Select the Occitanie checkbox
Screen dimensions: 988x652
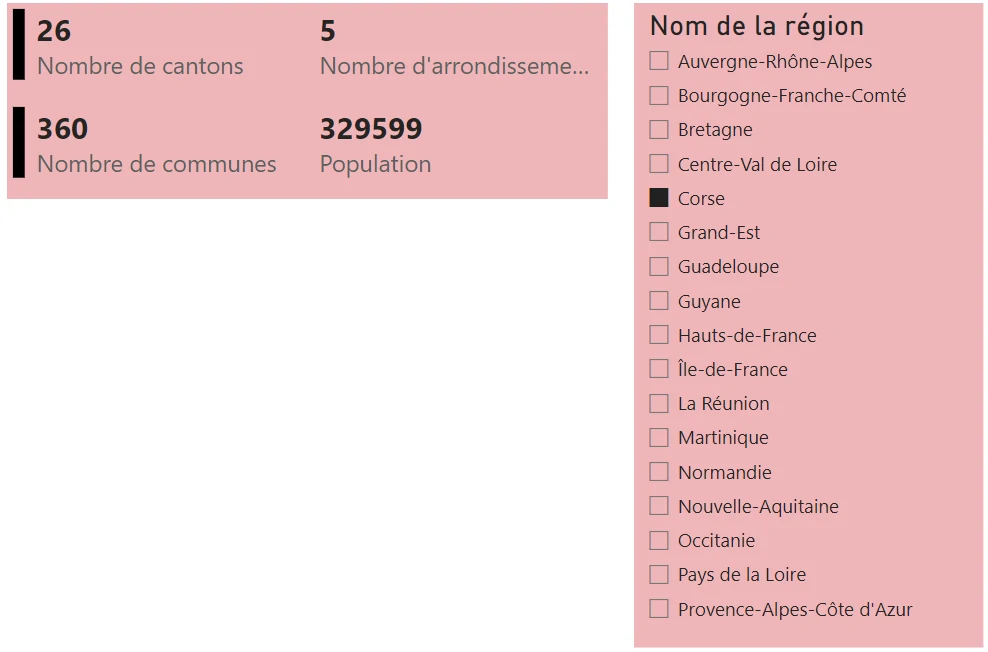click(659, 540)
